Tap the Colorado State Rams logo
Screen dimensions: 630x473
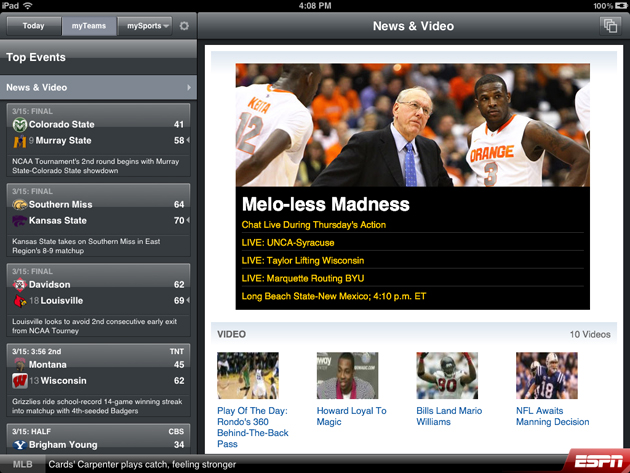click(19, 125)
